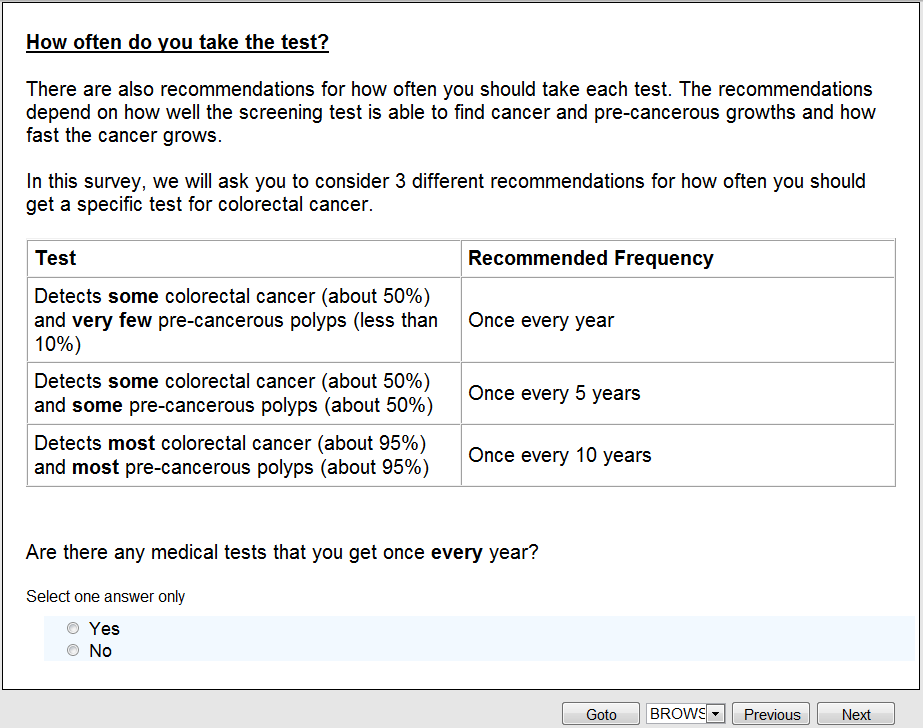Image resolution: width=923 pixels, height=728 pixels.
Task: Click the Goto button
Action: coord(601,714)
